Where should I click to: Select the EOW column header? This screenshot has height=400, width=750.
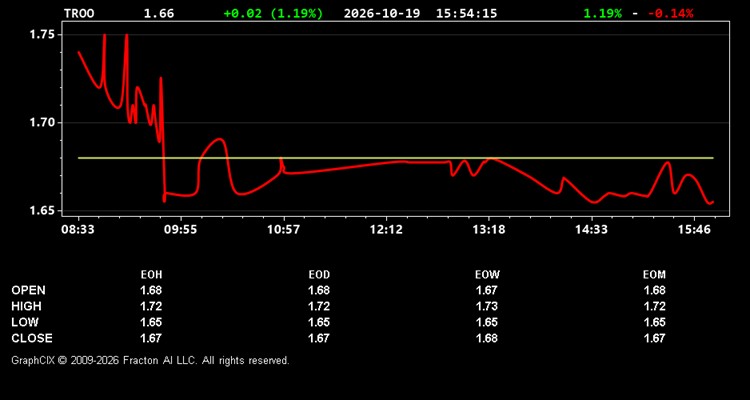487,275
